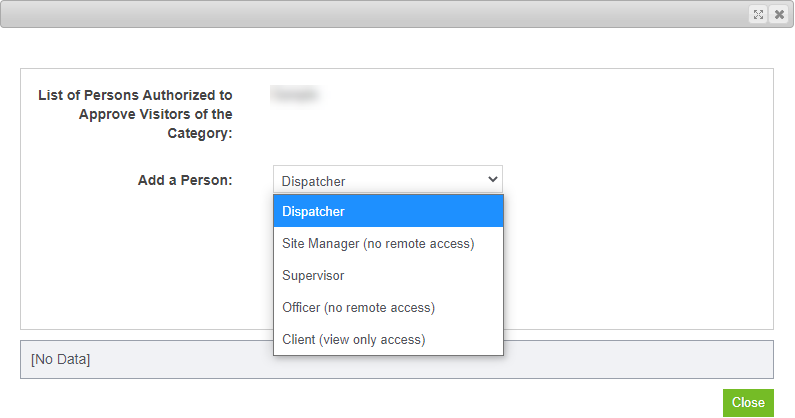The width and height of the screenshot is (795, 418).
Task: Click the green Close button
Action: click(x=748, y=403)
